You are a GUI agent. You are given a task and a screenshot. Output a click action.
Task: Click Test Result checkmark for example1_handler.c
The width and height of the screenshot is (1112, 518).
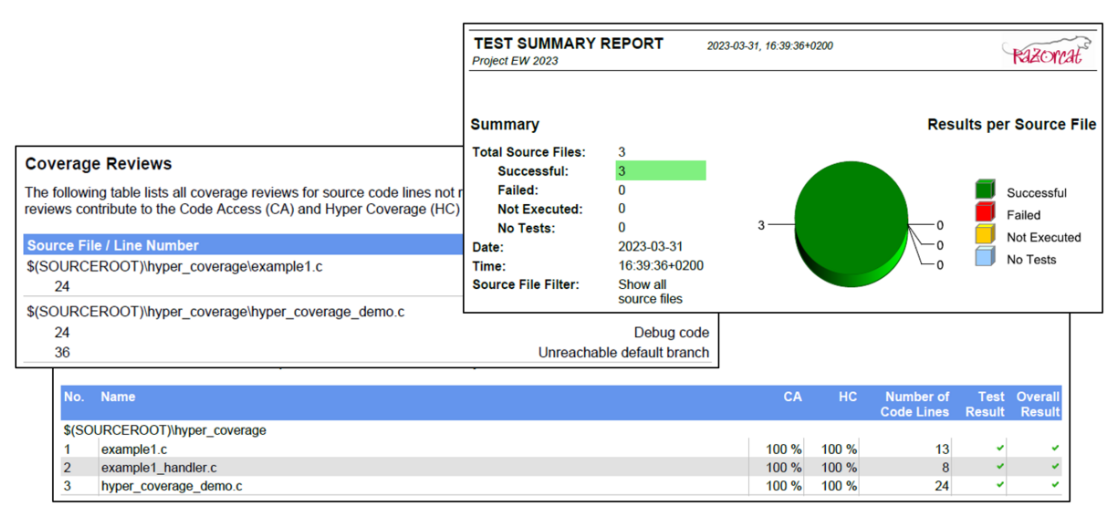coord(999,467)
